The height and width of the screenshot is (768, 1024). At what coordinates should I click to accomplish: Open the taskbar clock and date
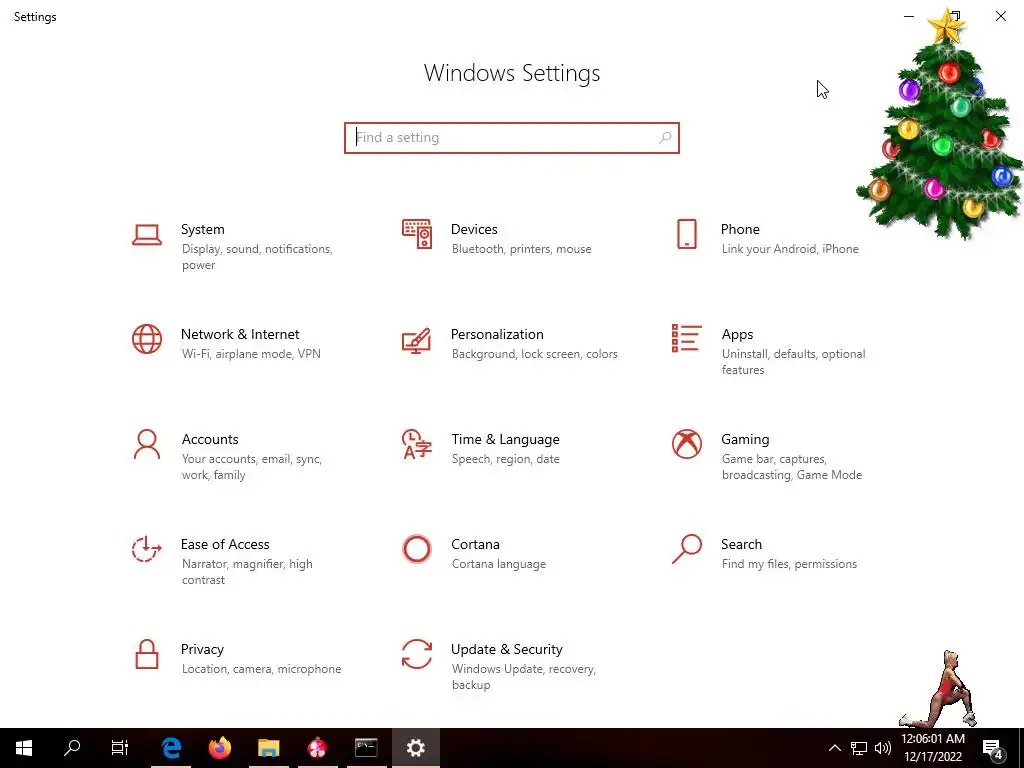[x=933, y=748]
